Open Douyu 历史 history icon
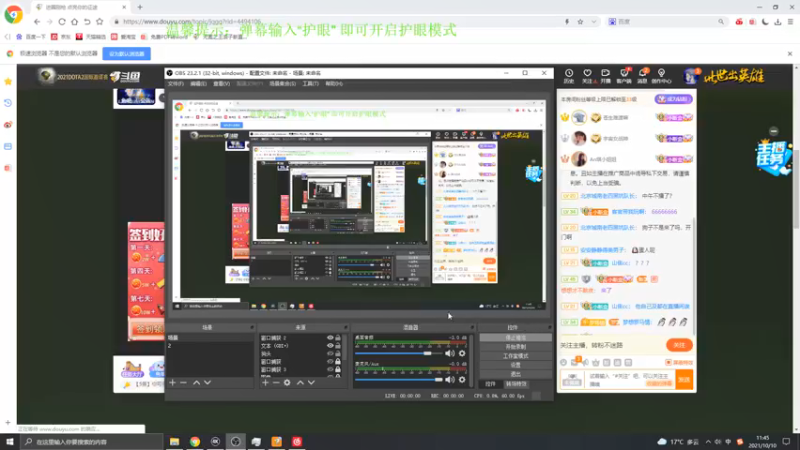 [569, 76]
